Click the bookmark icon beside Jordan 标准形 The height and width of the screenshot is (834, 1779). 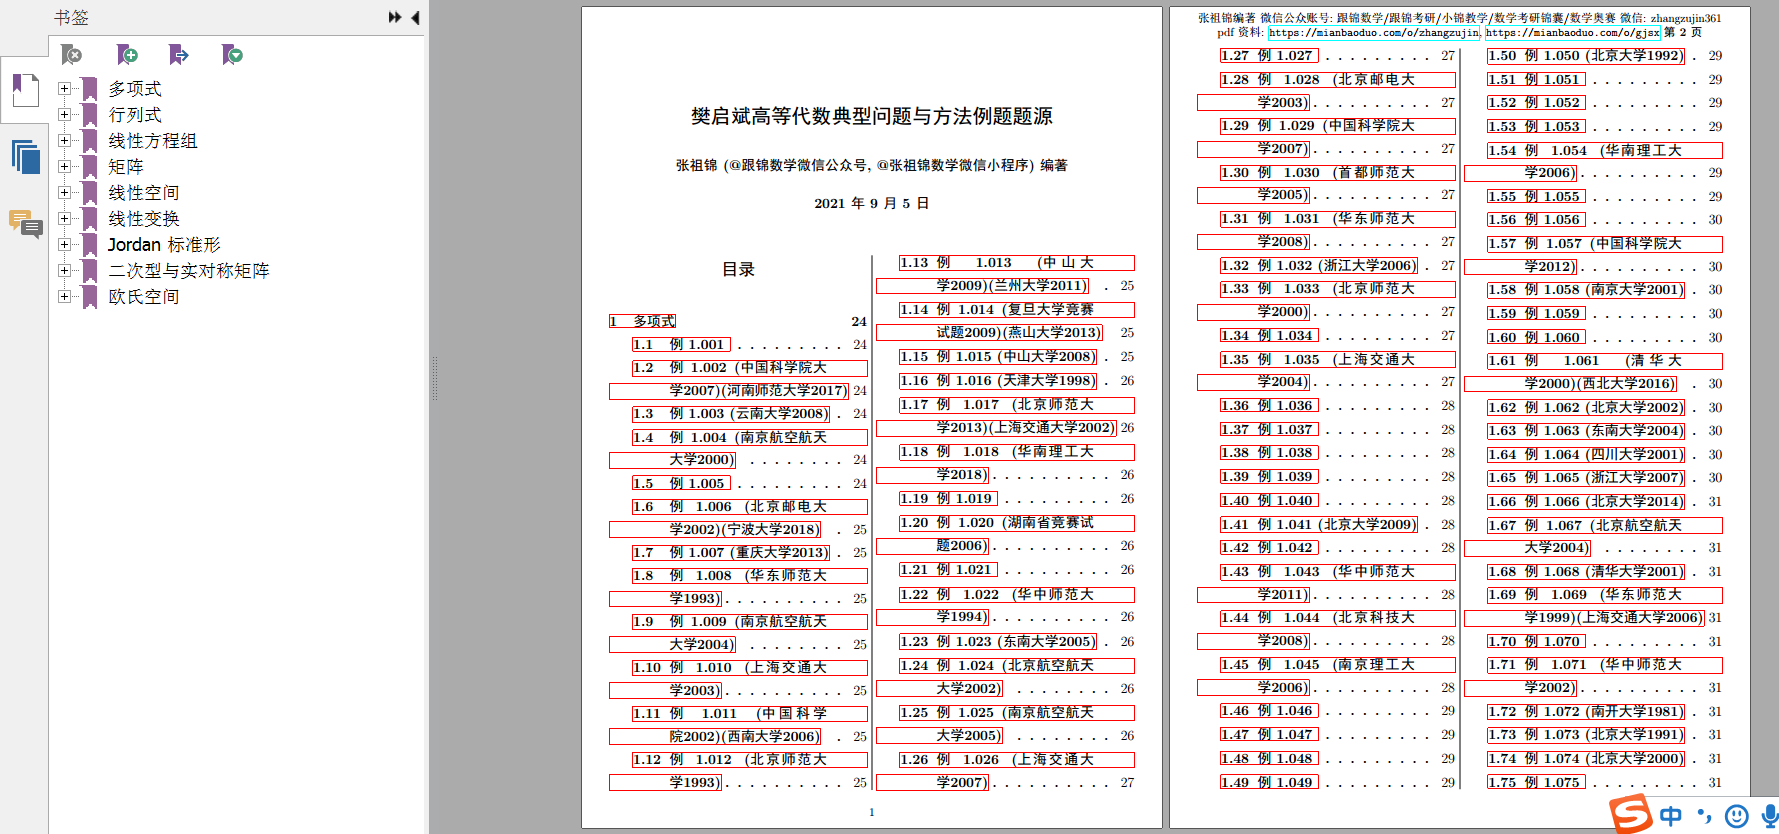pos(90,245)
